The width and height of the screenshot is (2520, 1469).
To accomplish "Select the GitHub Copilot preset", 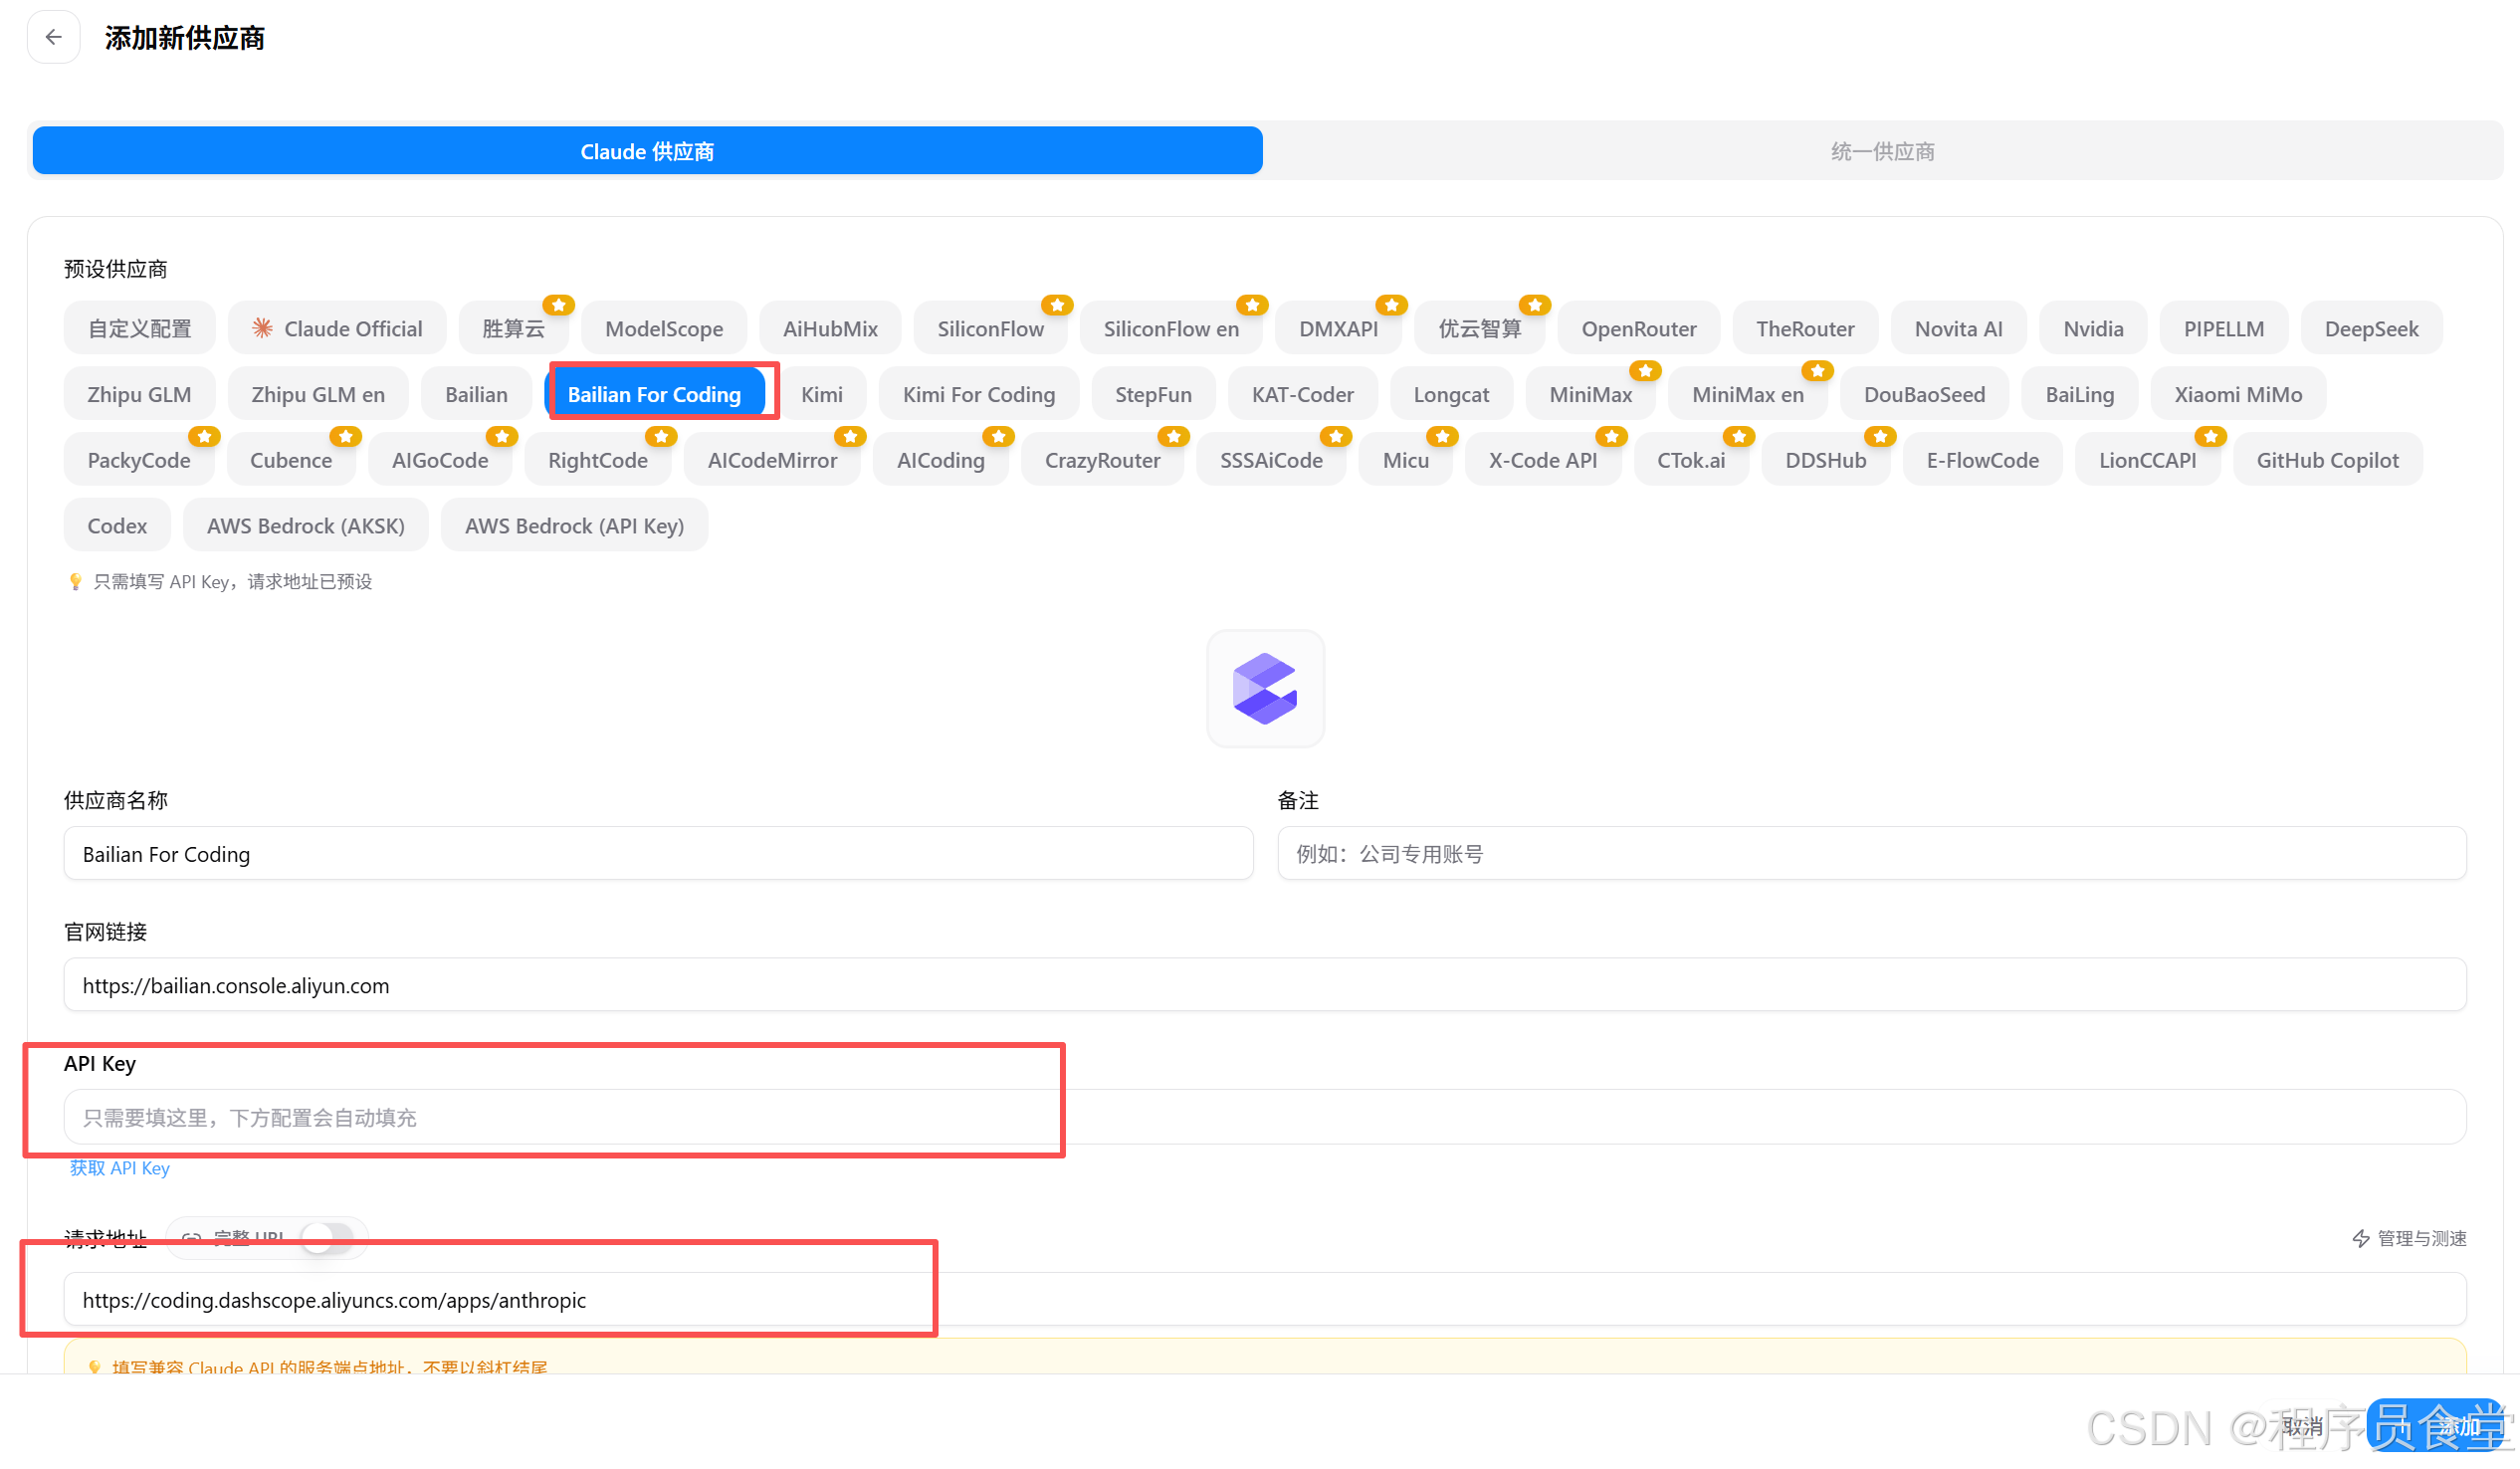I will pos(2327,460).
